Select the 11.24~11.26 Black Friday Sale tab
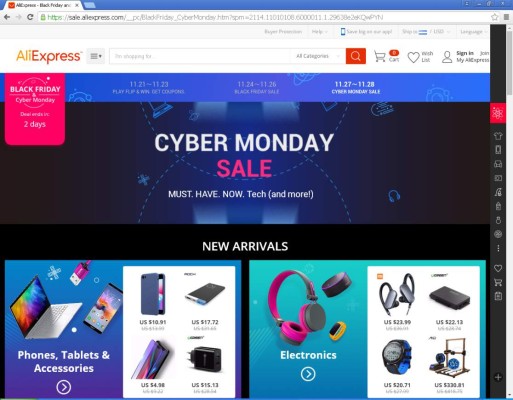 click(257, 88)
